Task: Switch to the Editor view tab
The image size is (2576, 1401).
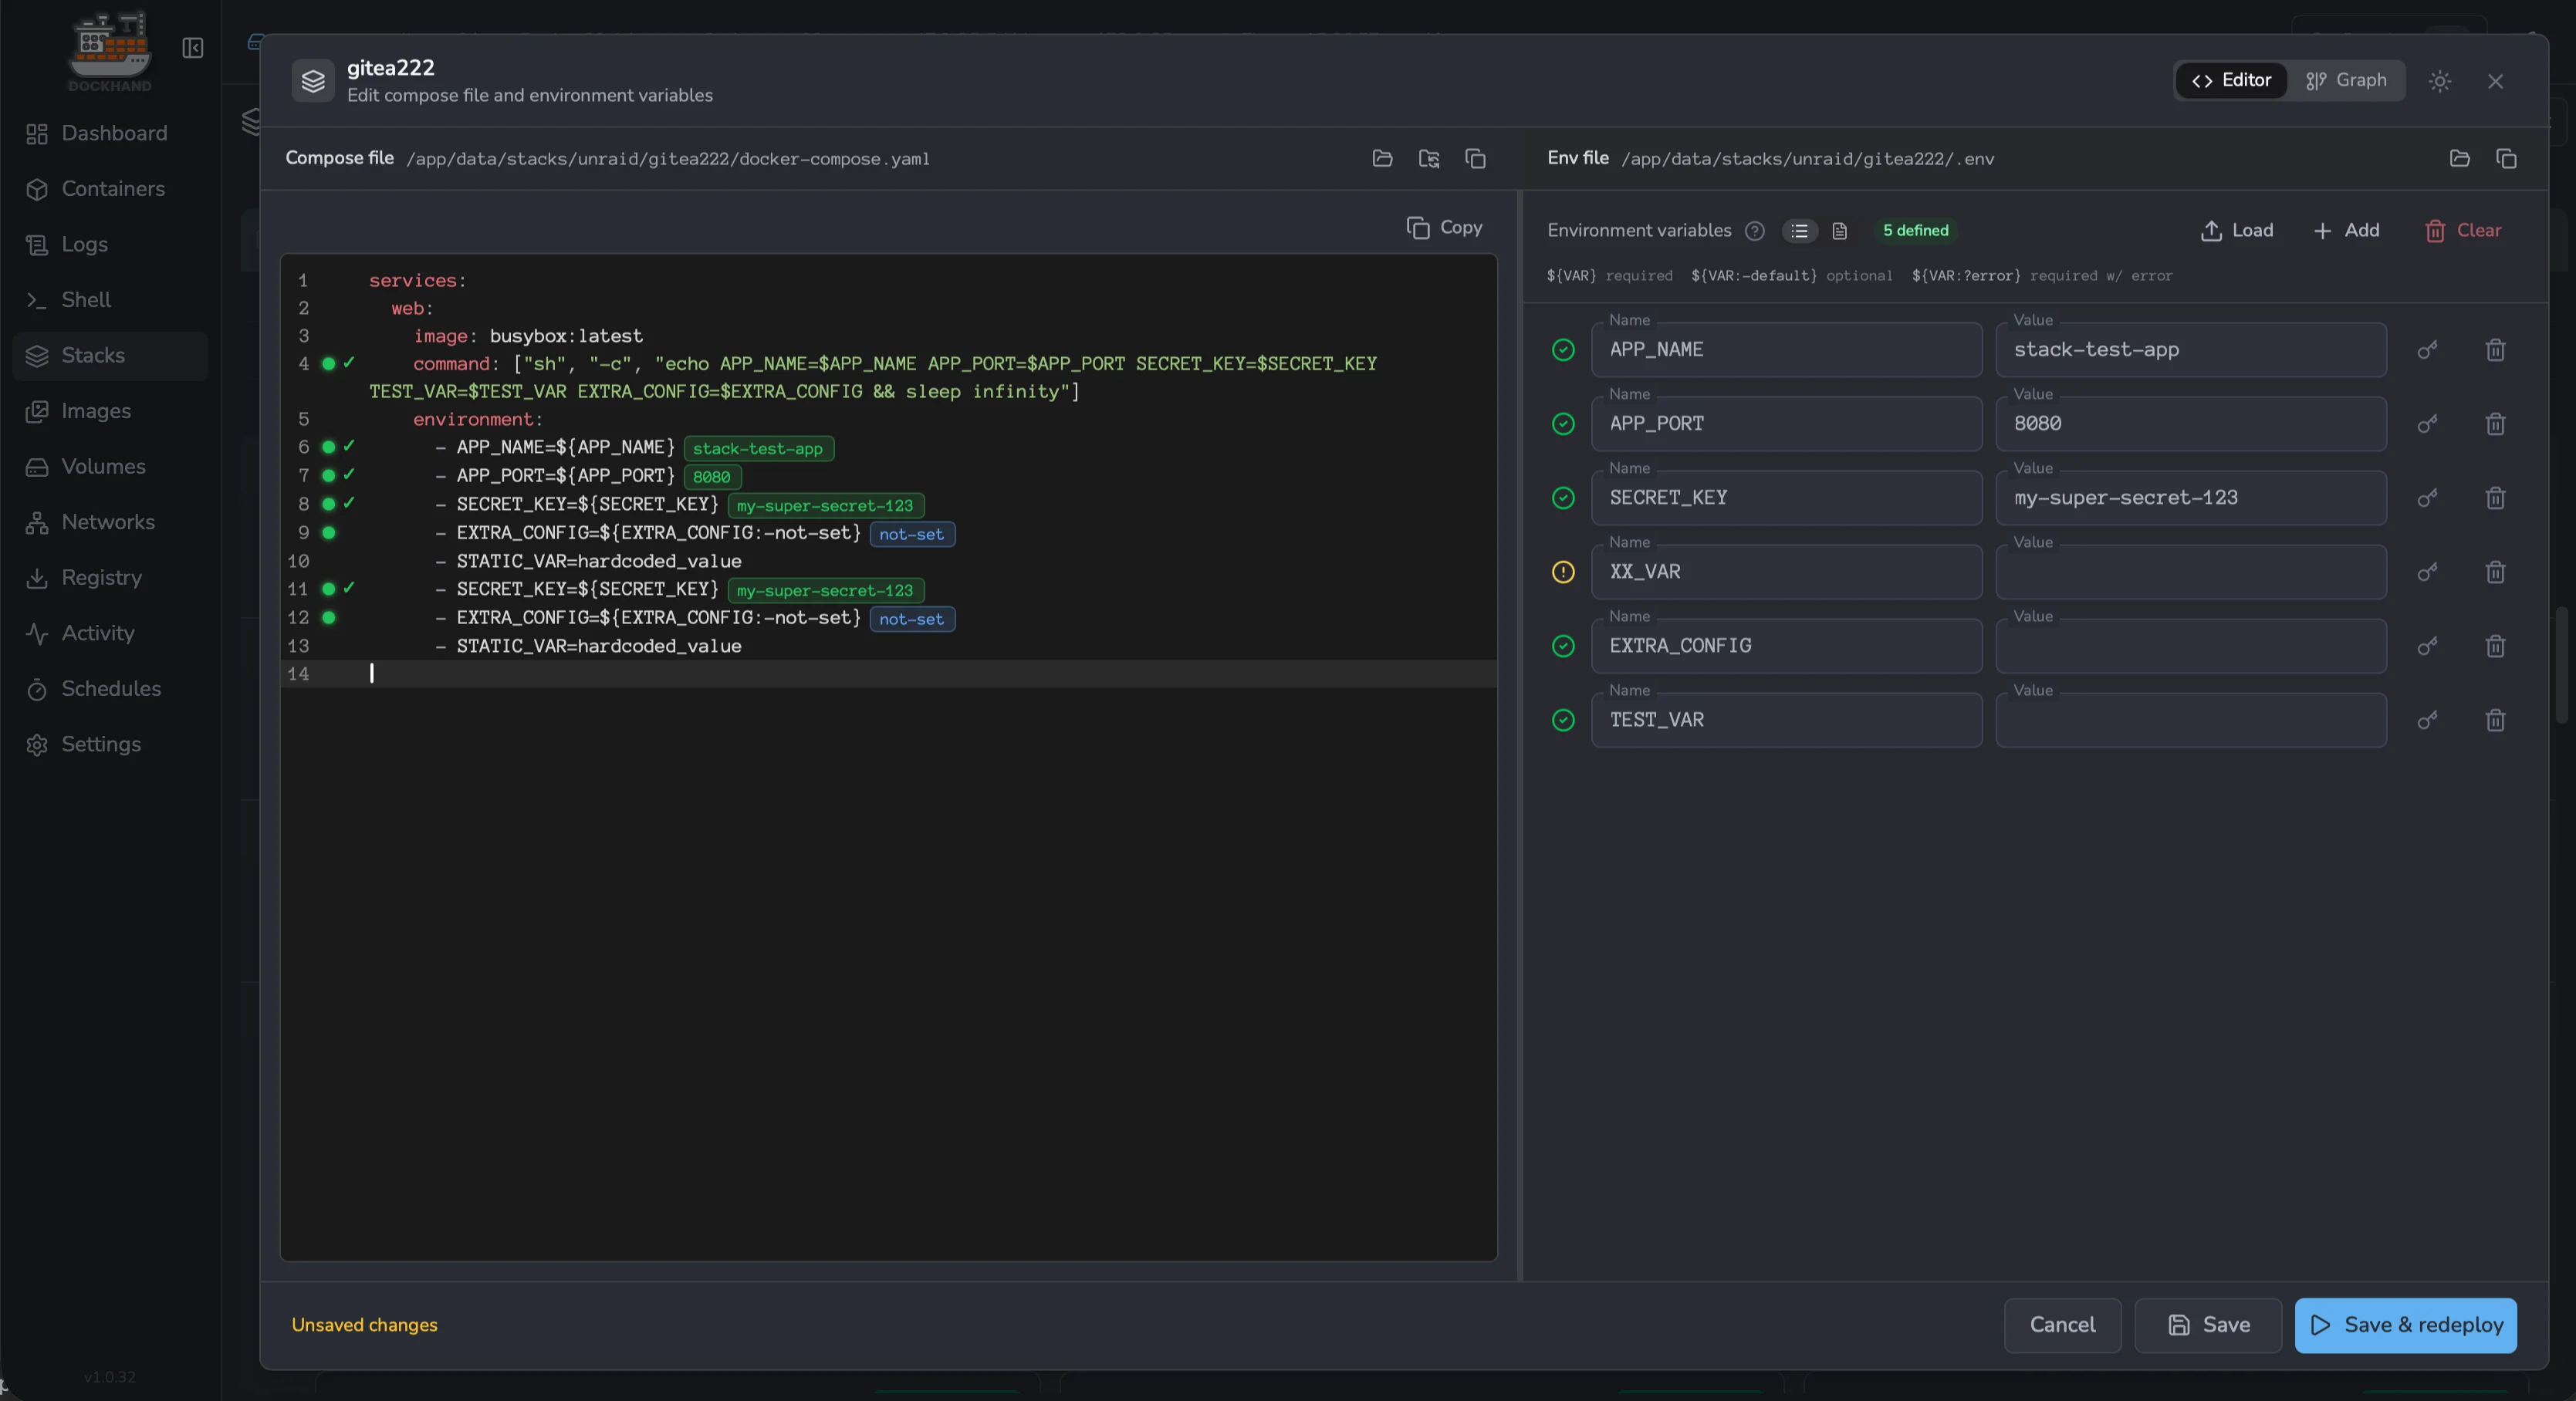Action: coord(2231,80)
